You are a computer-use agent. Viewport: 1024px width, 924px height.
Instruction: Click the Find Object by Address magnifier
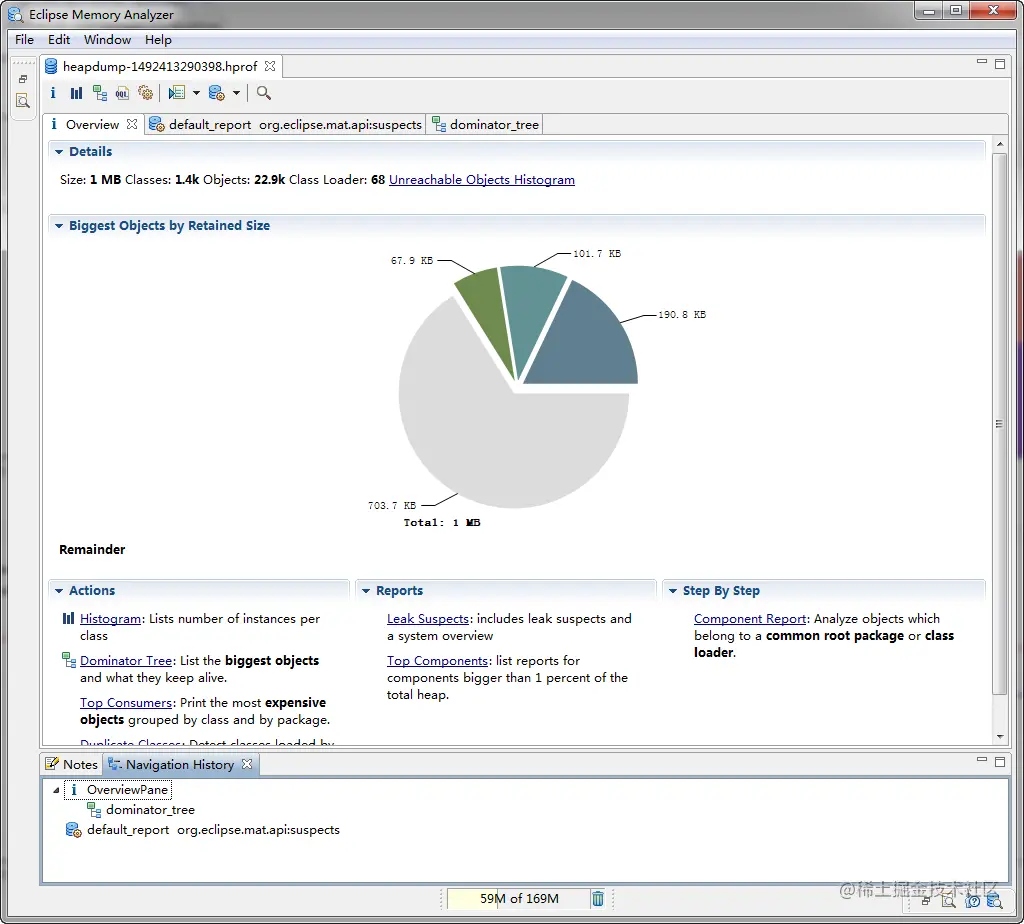pos(263,93)
